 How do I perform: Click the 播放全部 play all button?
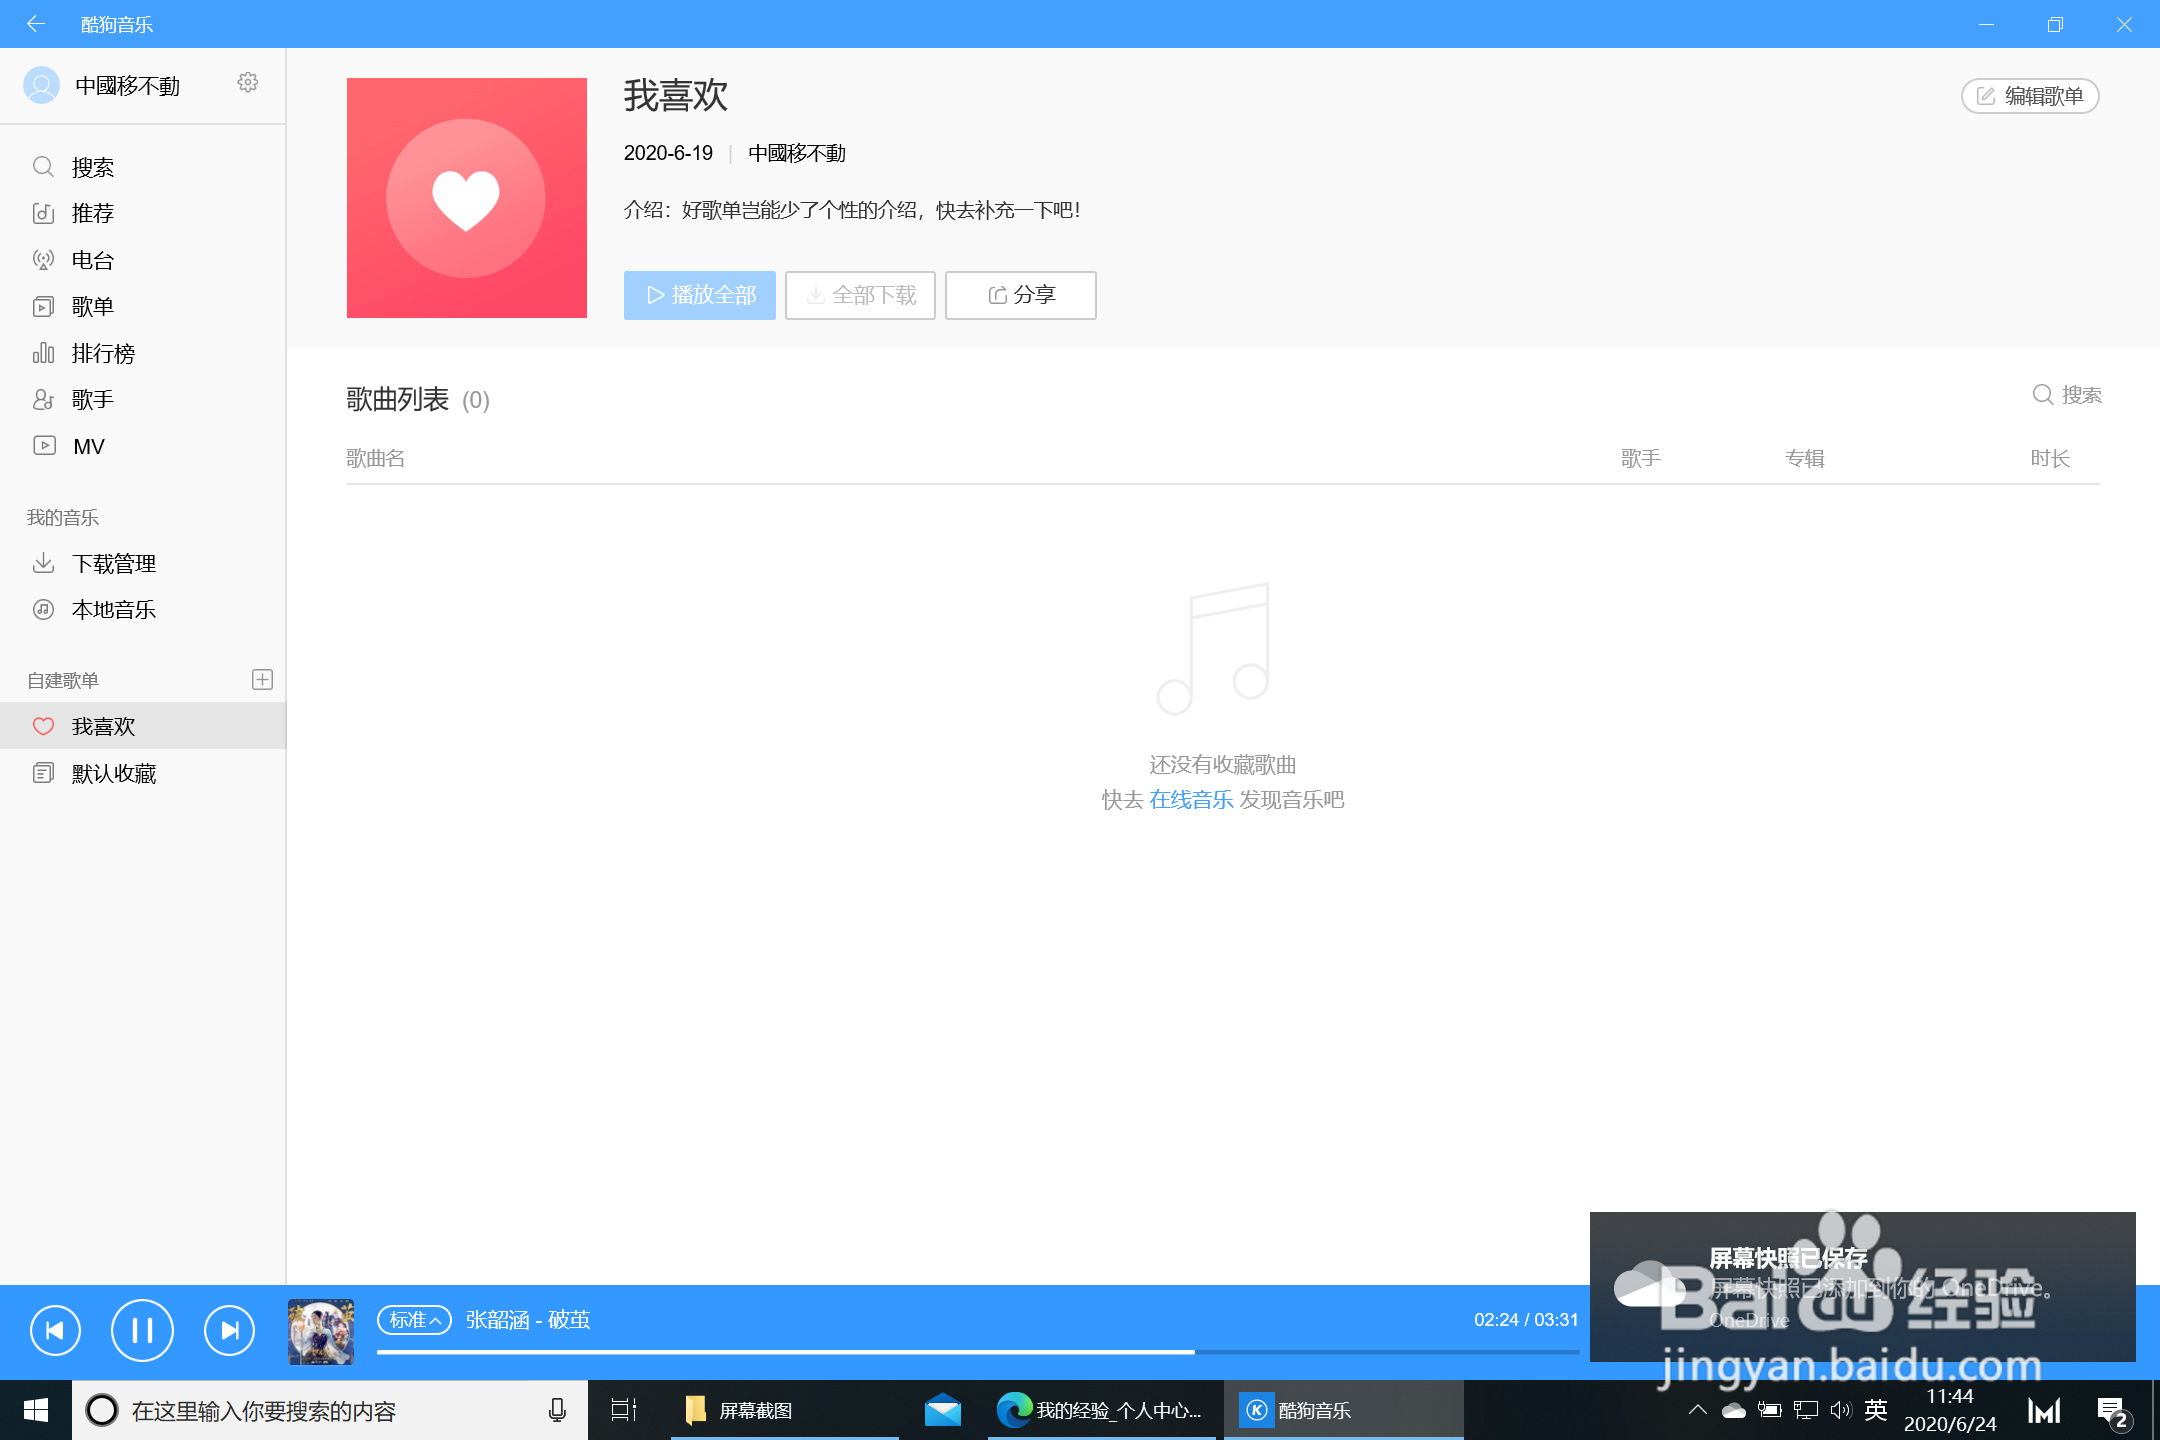[699, 295]
